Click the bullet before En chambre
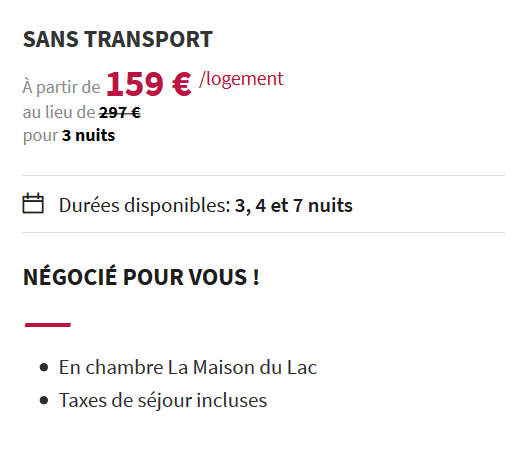 point(44,367)
